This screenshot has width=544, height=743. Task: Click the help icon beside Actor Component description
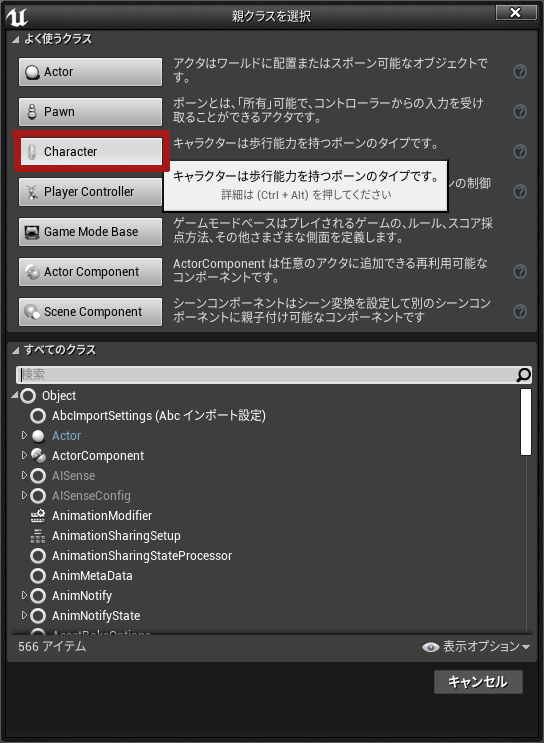pos(520,272)
